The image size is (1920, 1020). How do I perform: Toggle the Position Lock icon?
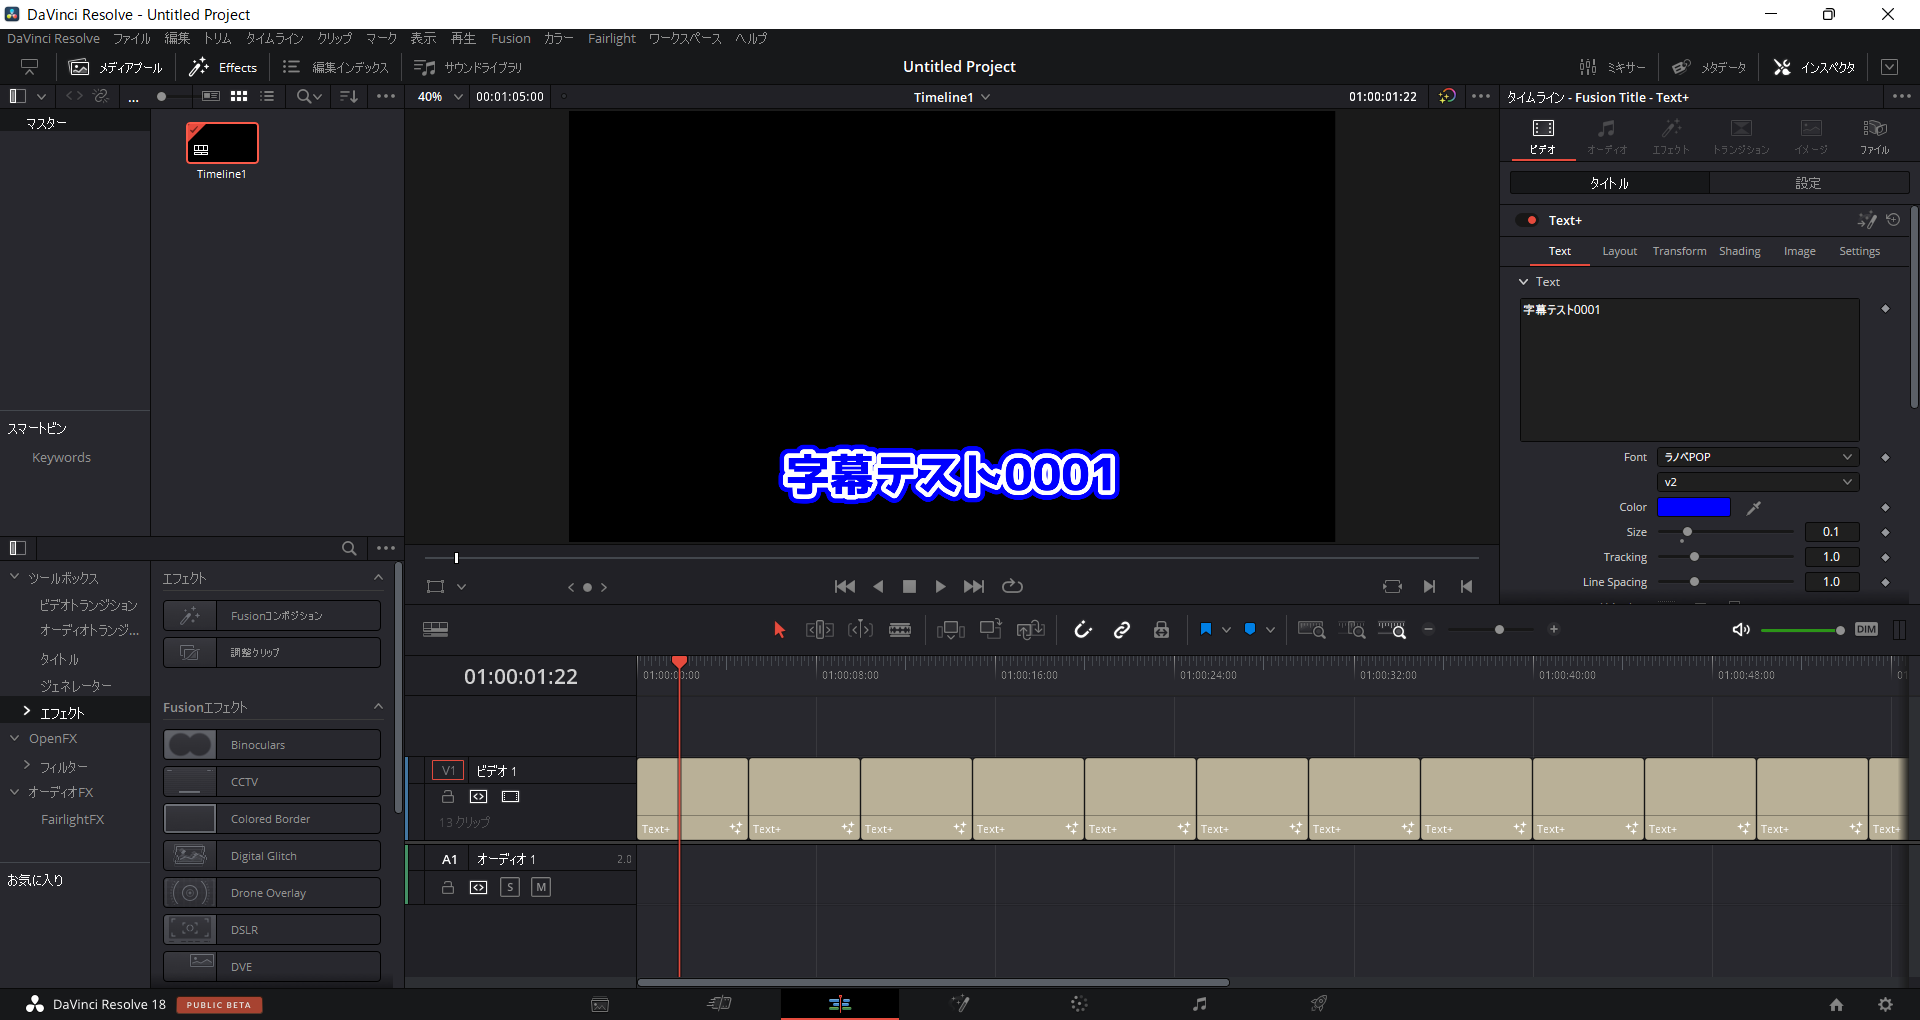click(x=1161, y=630)
